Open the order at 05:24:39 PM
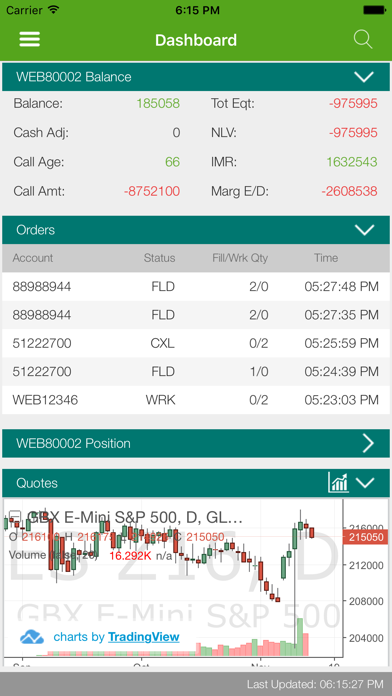The height and width of the screenshot is (696, 392). tap(196, 372)
